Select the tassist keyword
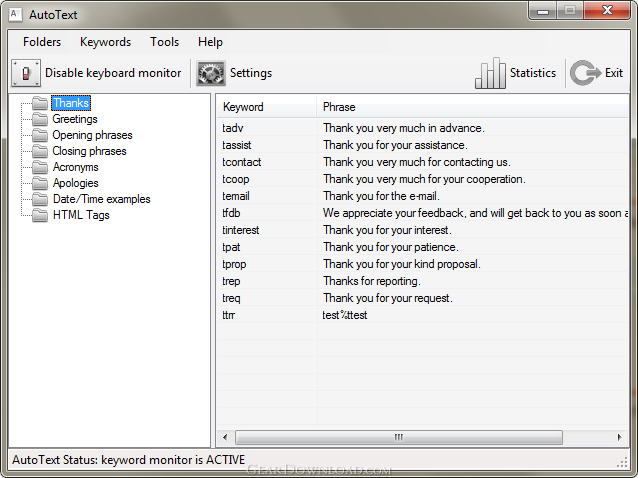Viewport: 638px width, 478px height. (x=236, y=145)
